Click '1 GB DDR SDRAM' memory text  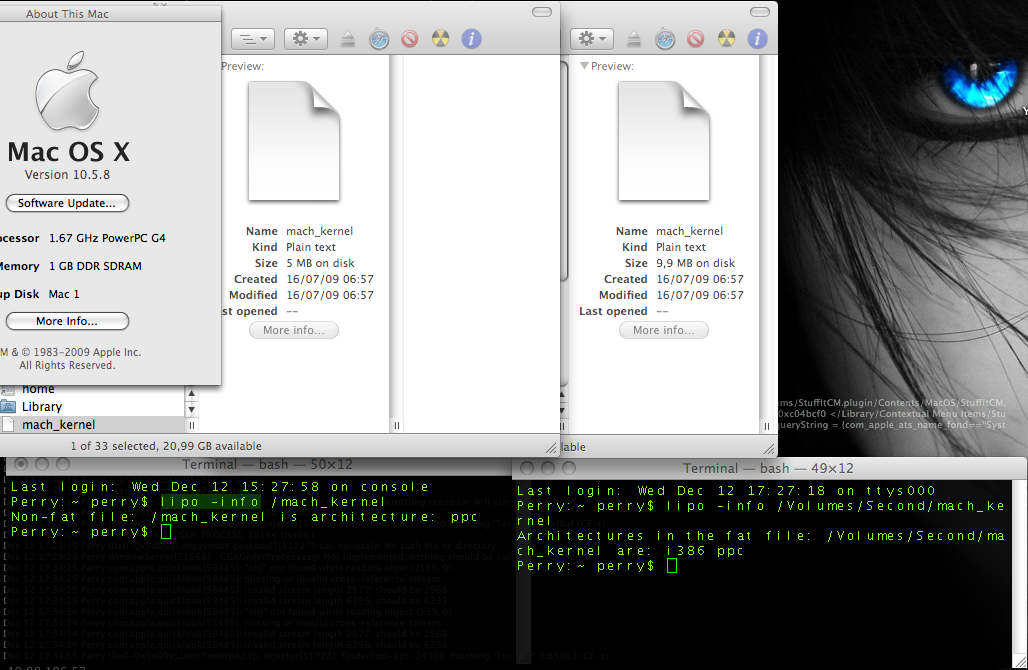click(x=95, y=266)
